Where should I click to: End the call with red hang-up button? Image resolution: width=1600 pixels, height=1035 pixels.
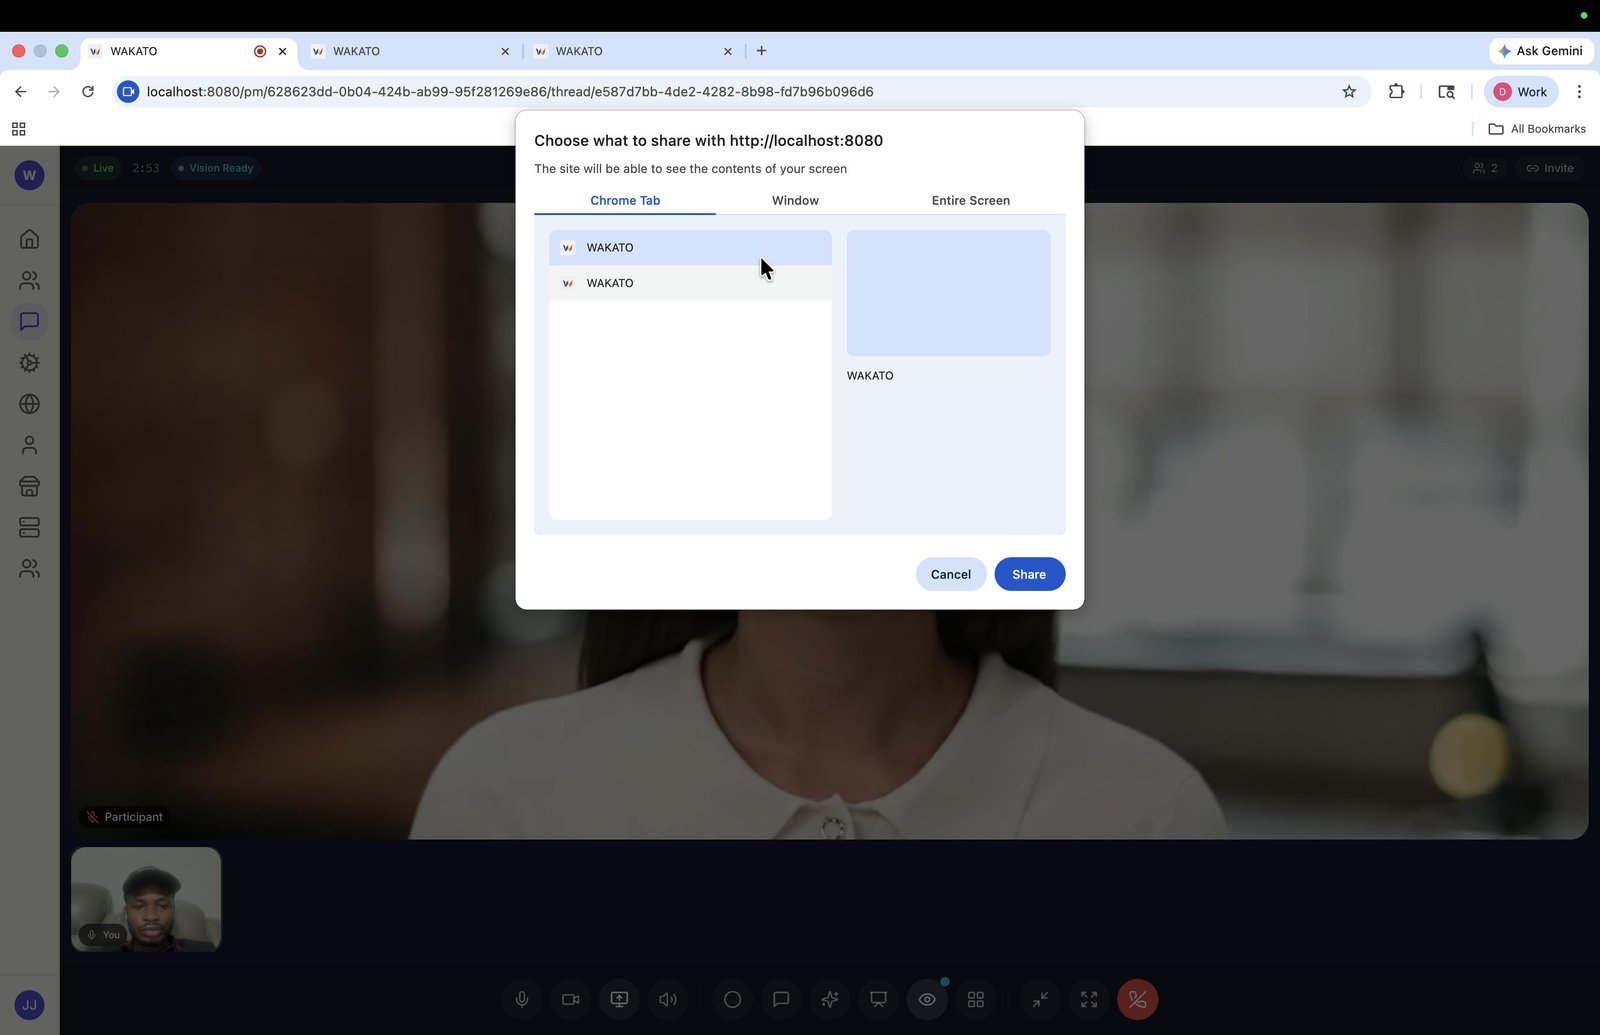pyautogui.click(x=1137, y=999)
